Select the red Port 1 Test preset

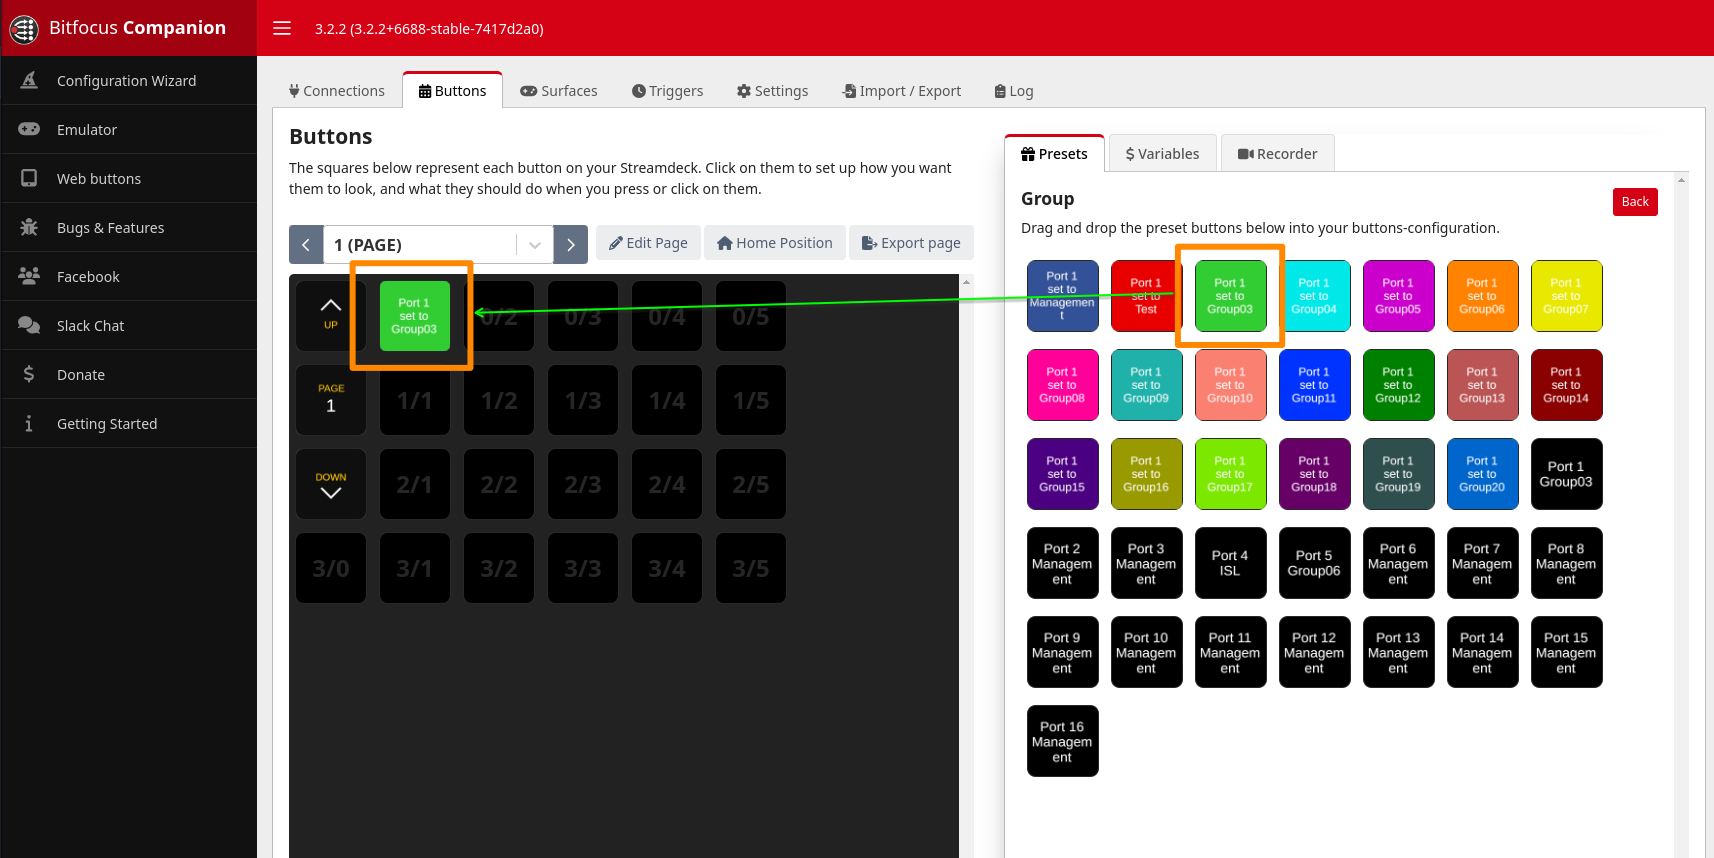click(1146, 296)
